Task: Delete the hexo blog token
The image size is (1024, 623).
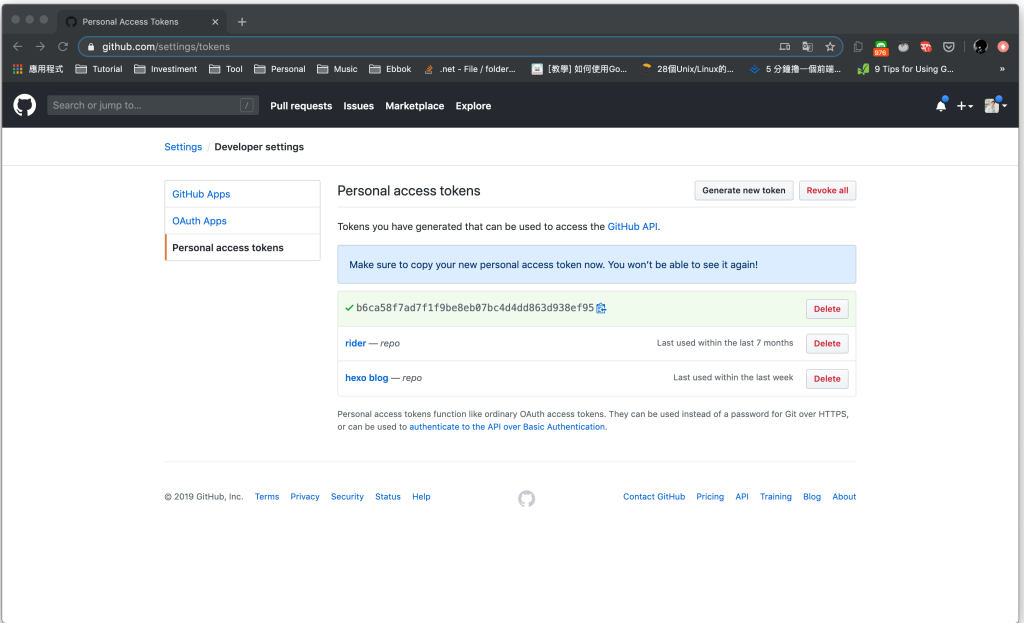Action: click(827, 379)
